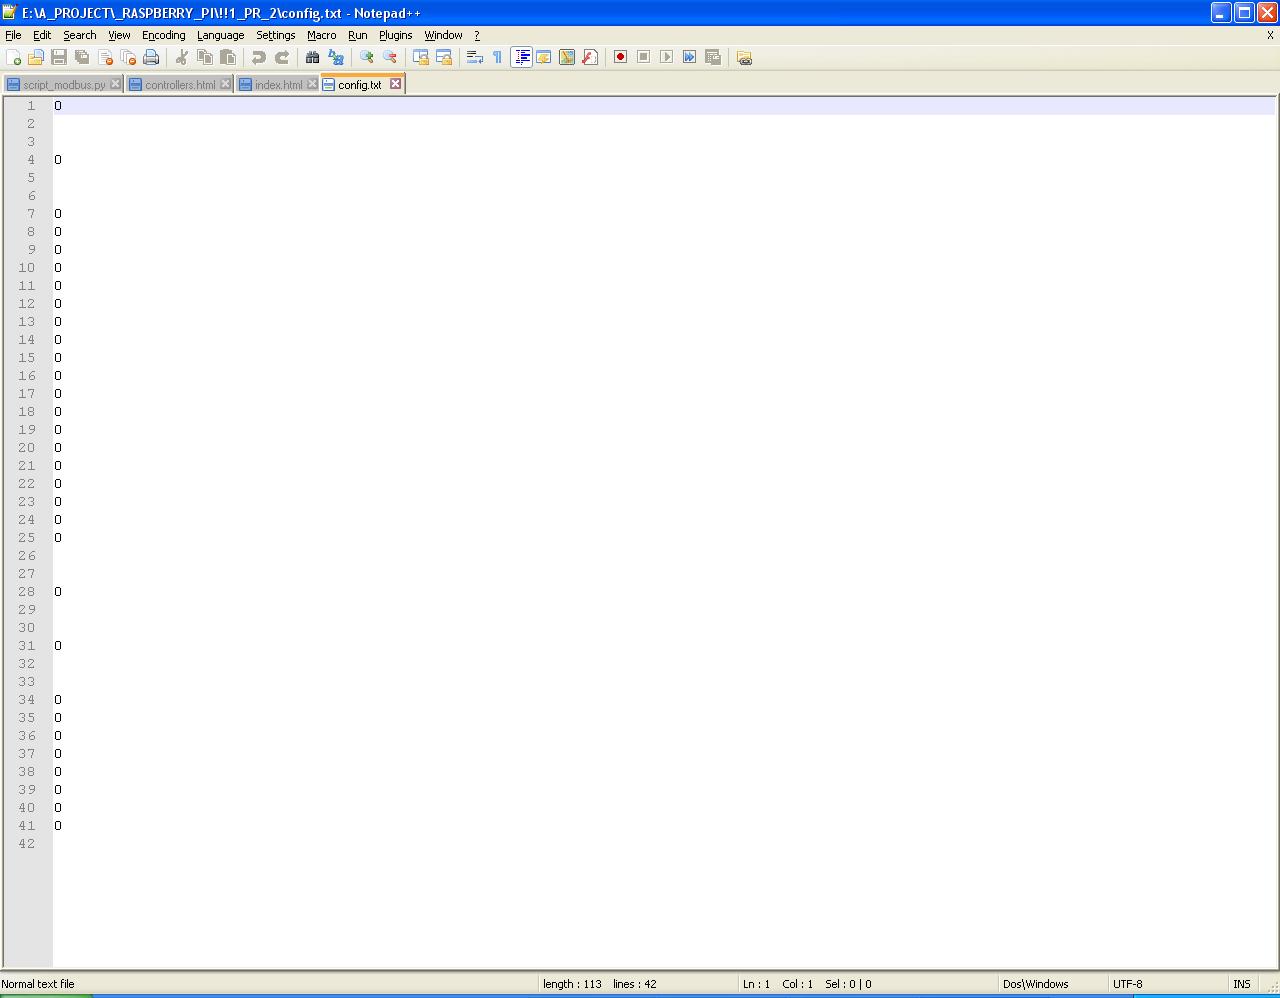Create a new document from toolbar
Screen dimensions: 1280x998
tap(14, 57)
